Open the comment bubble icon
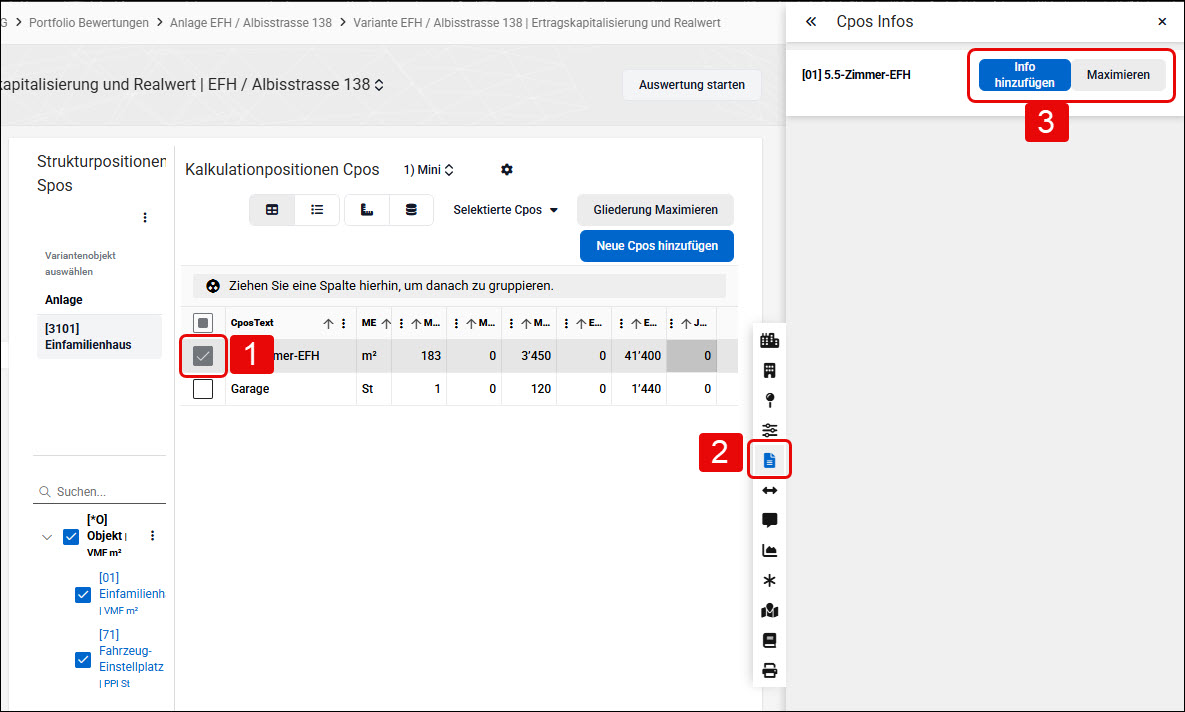Viewport: 1185px width, 712px height. pos(769,520)
